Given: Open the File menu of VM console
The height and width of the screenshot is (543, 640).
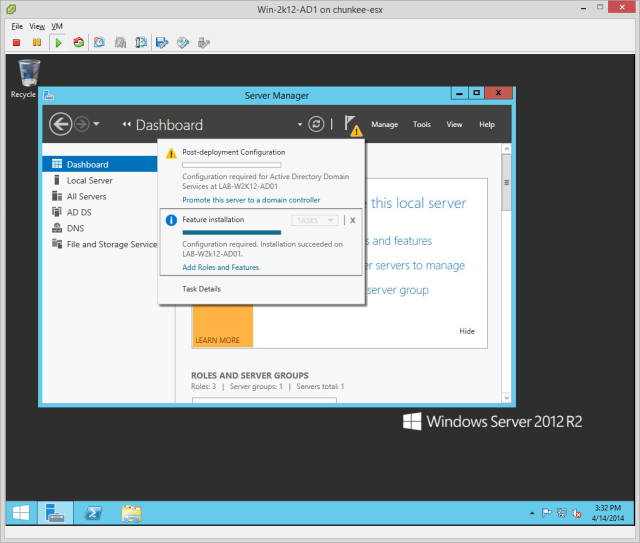Looking at the screenshot, I should (17, 27).
